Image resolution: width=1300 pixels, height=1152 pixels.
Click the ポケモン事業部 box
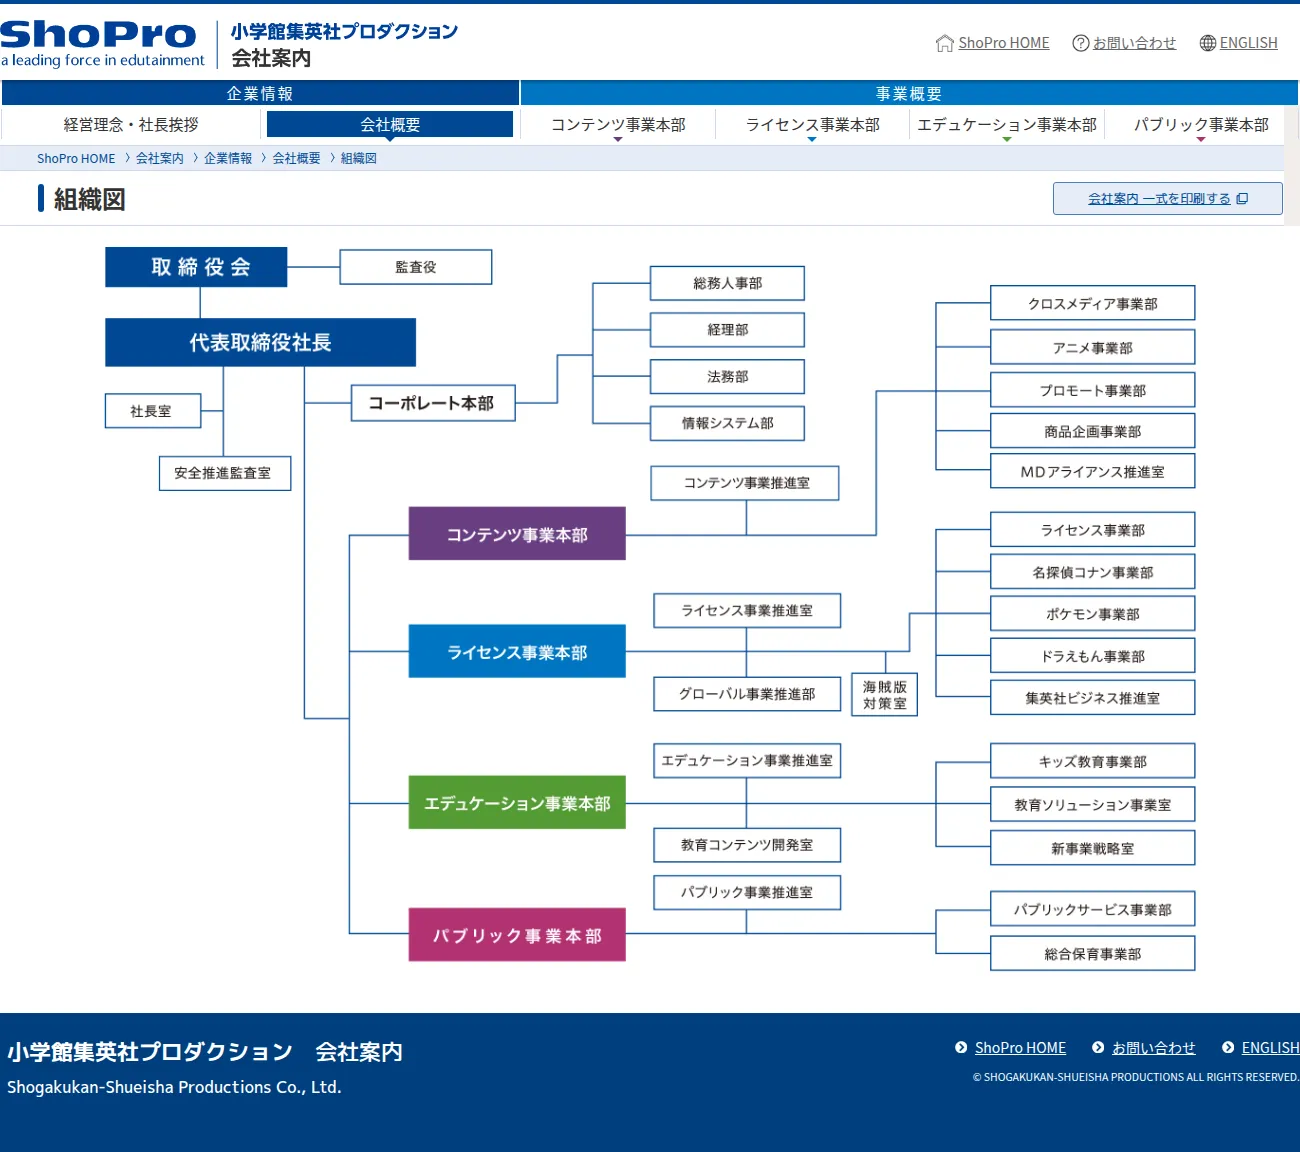coord(1093,614)
